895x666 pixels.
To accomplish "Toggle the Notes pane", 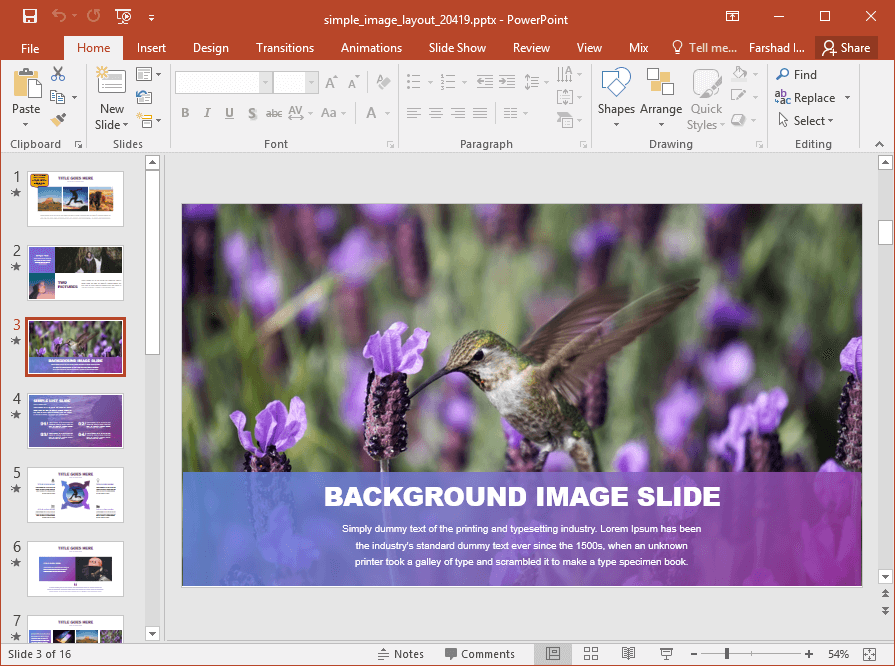I will click(x=400, y=654).
